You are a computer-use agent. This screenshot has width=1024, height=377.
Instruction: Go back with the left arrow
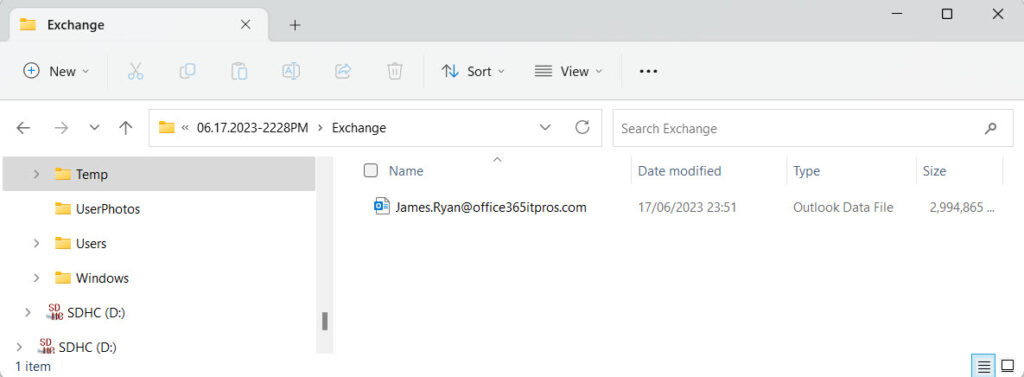(x=24, y=128)
